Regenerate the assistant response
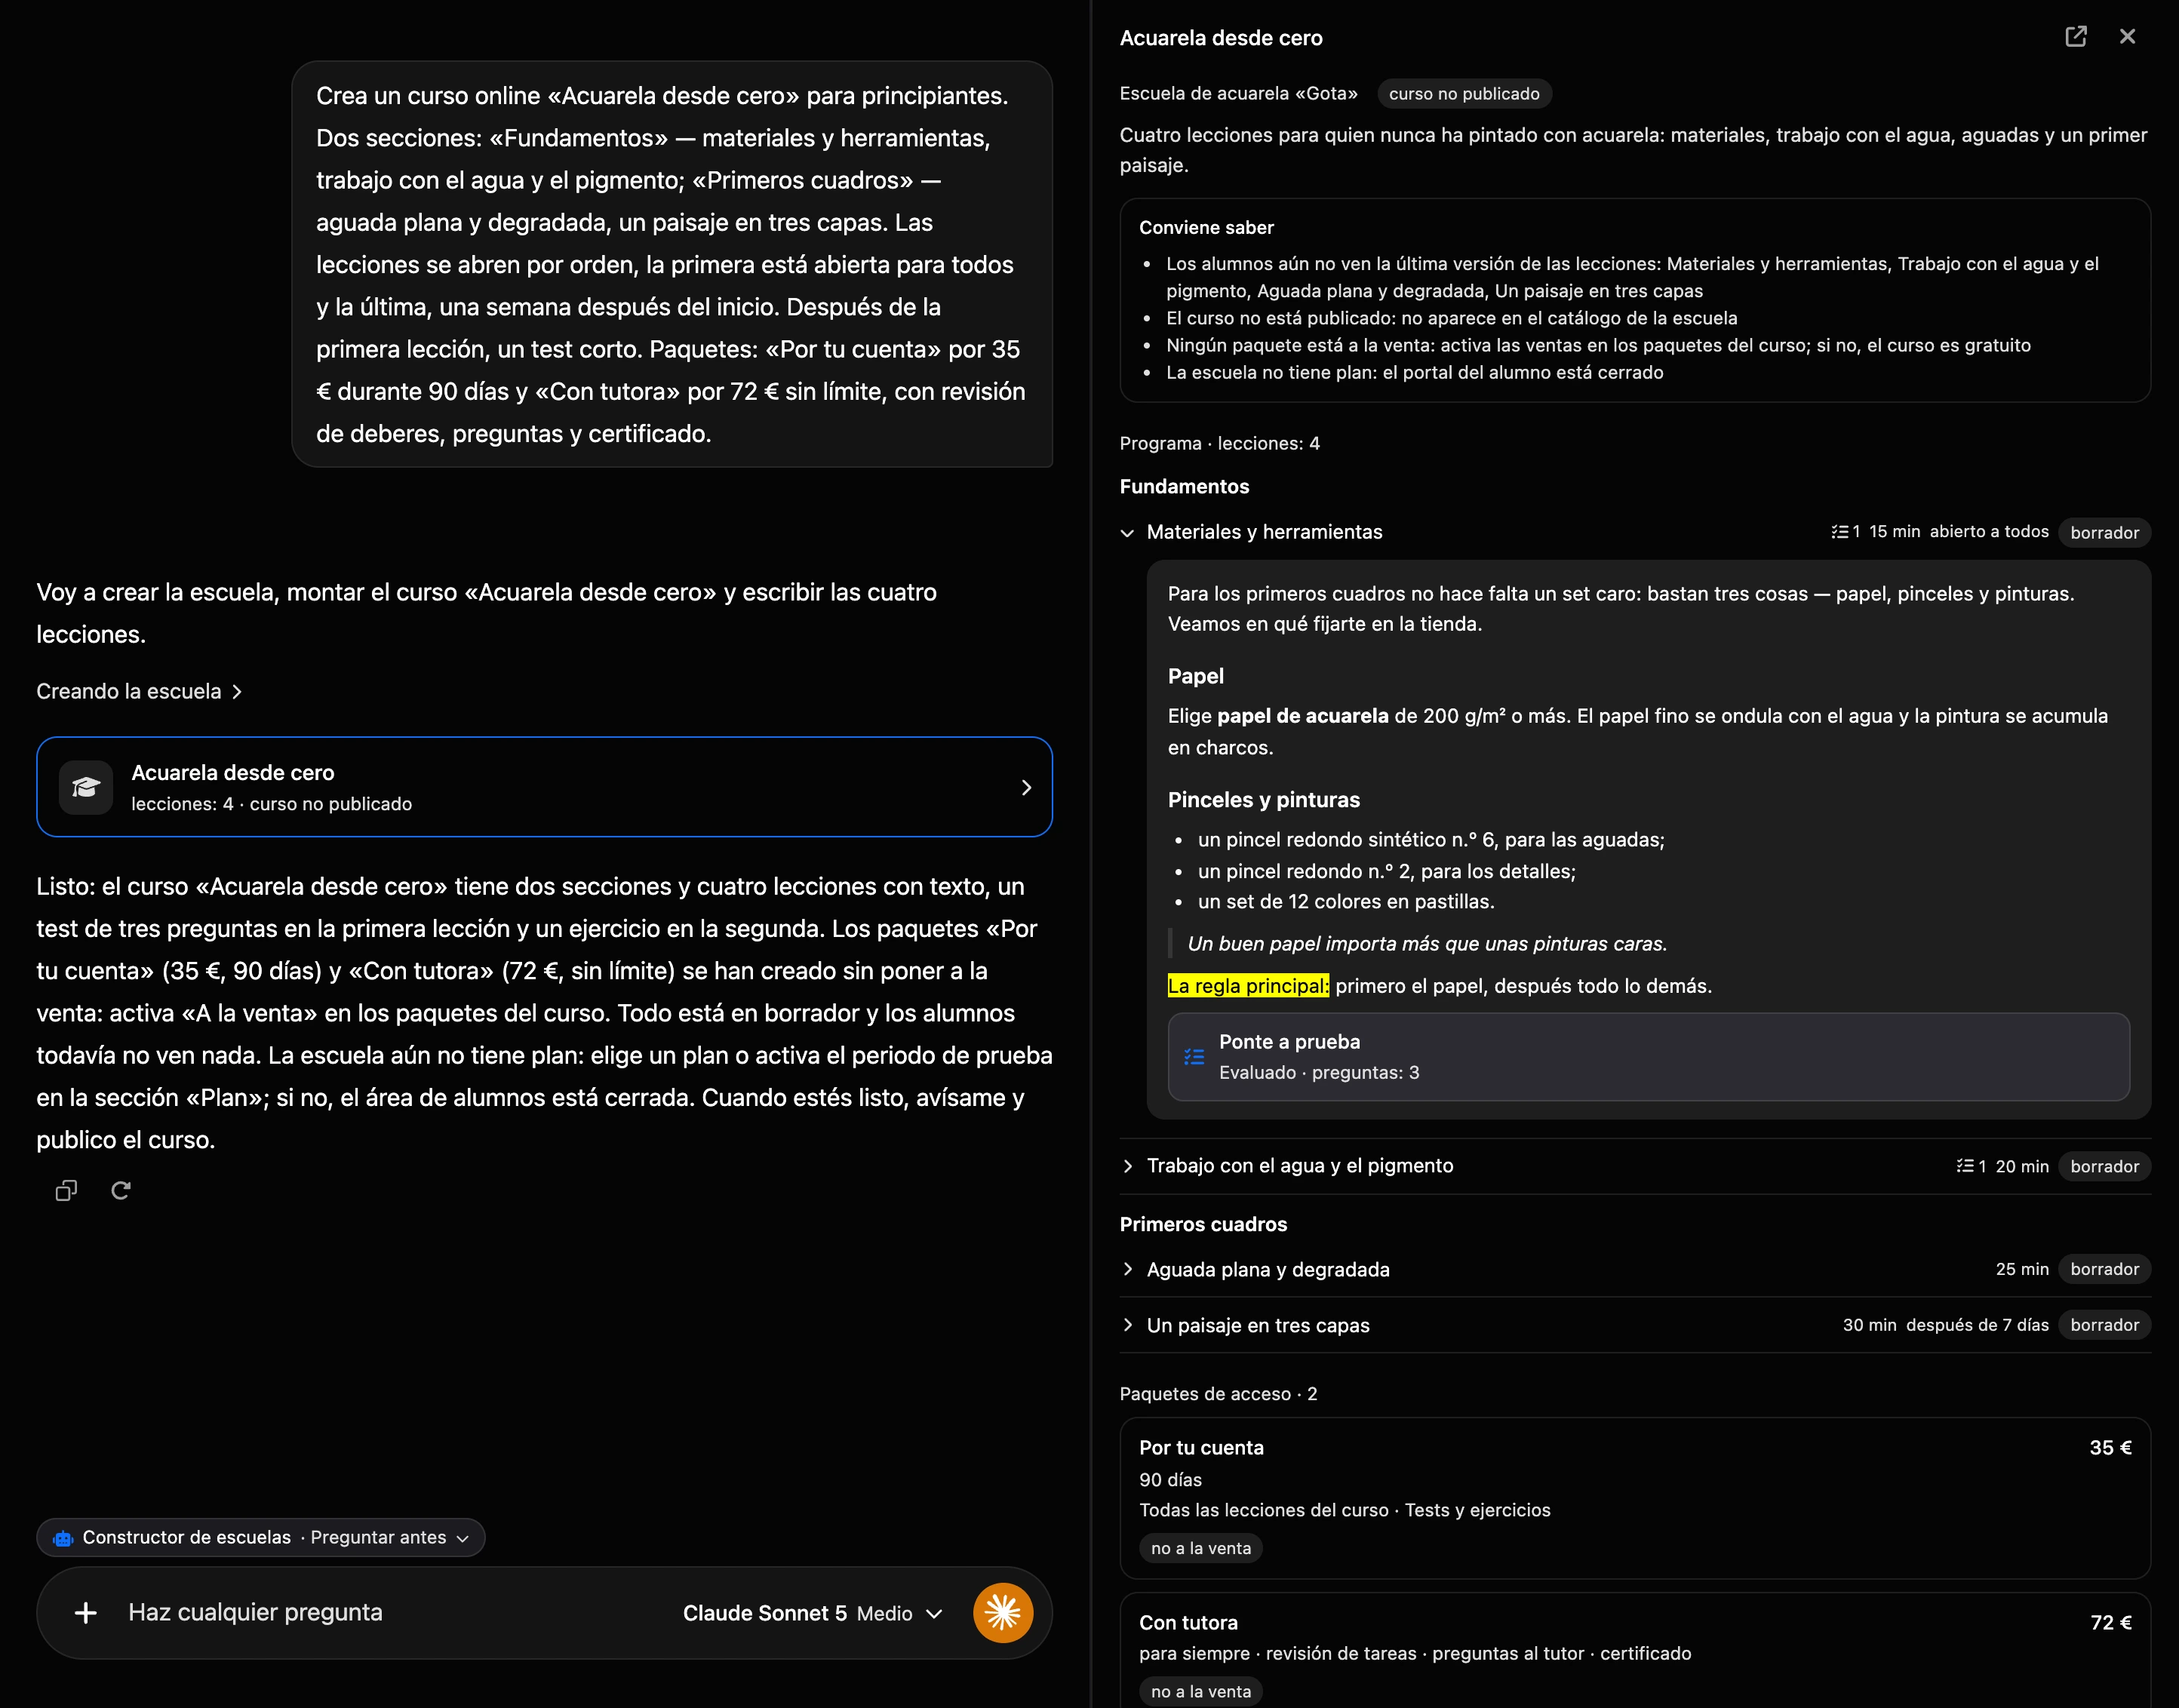This screenshot has height=1708, width=2179. (x=121, y=1190)
